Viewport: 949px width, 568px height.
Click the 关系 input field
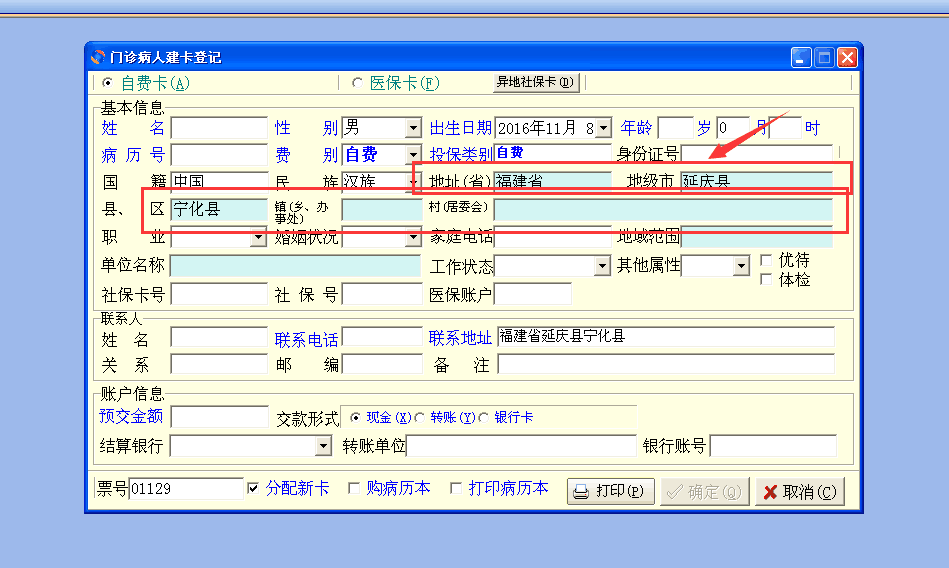(x=219, y=364)
